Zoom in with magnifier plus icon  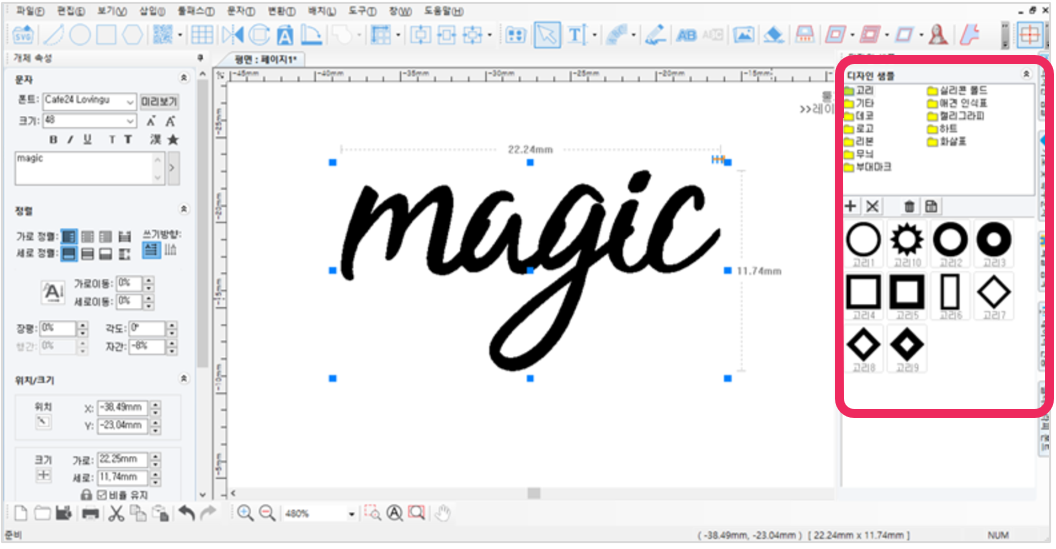click(245, 513)
